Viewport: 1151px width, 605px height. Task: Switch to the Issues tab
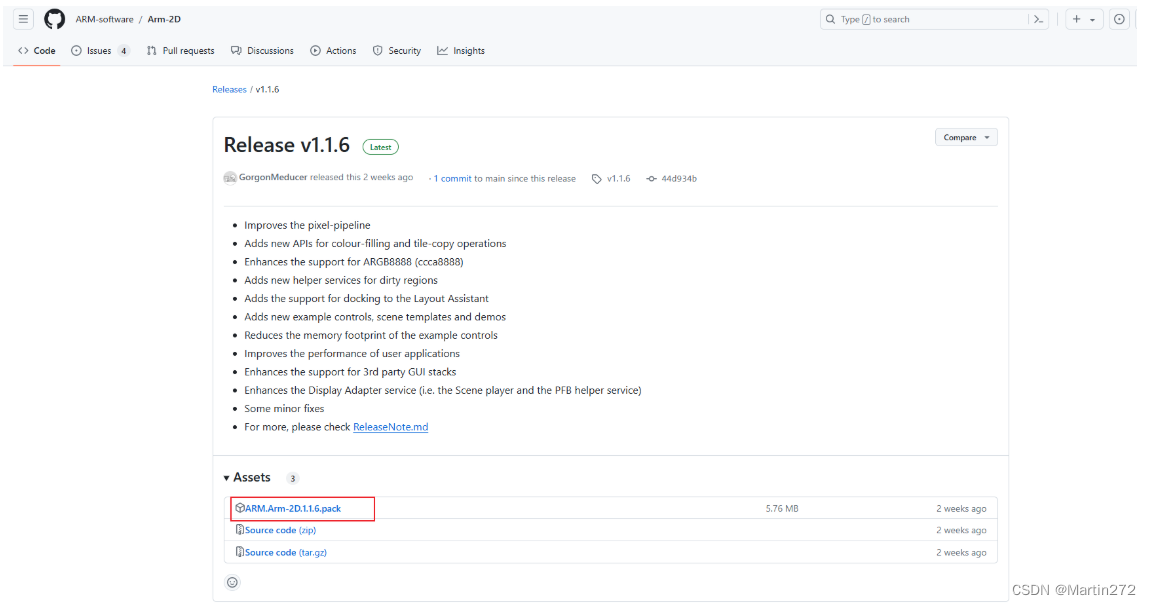(100, 51)
